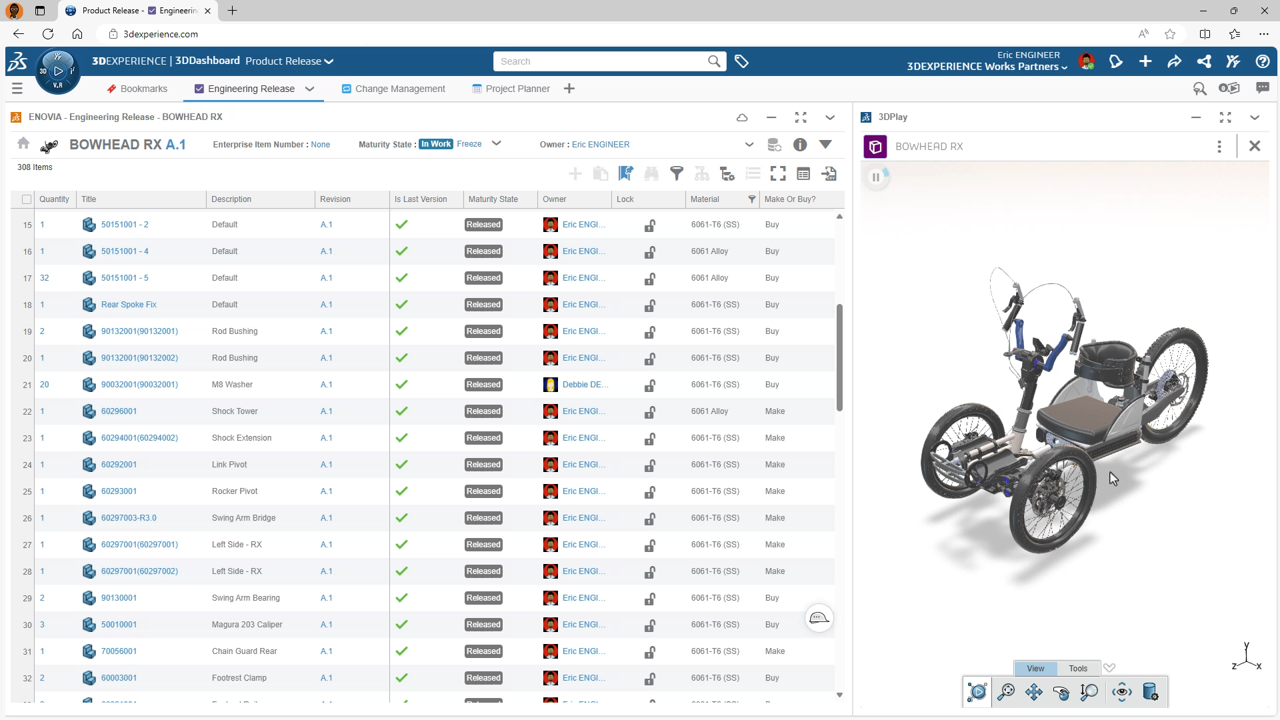Toggle lock for 60292001 Link Pivot row
The height and width of the screenshot is (720, 1280).
(650, 465)
